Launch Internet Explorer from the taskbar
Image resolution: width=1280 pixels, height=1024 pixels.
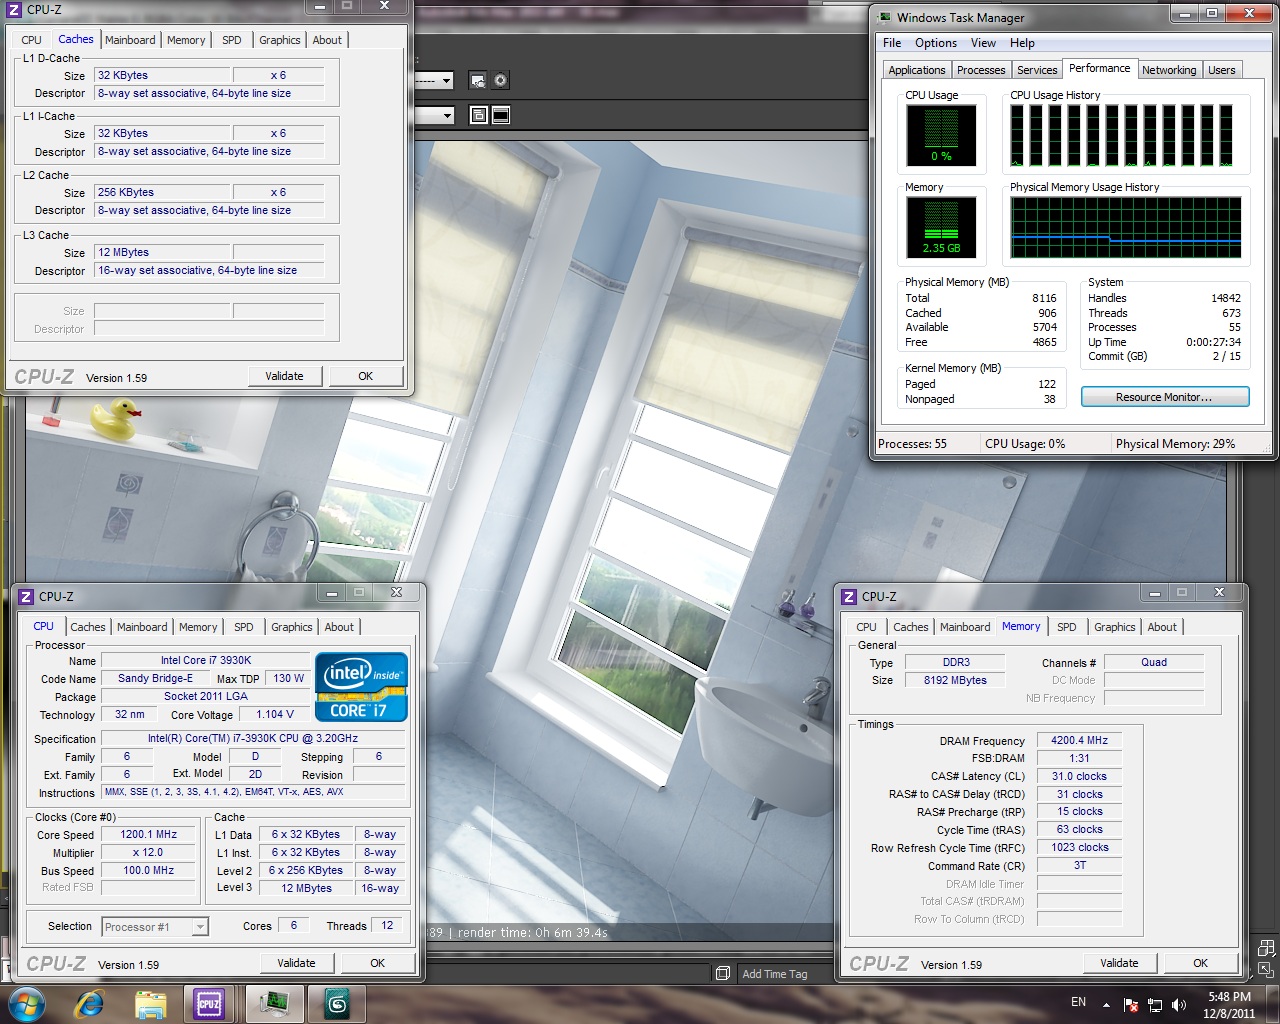pyautogui.click(x=90, y=1003)
